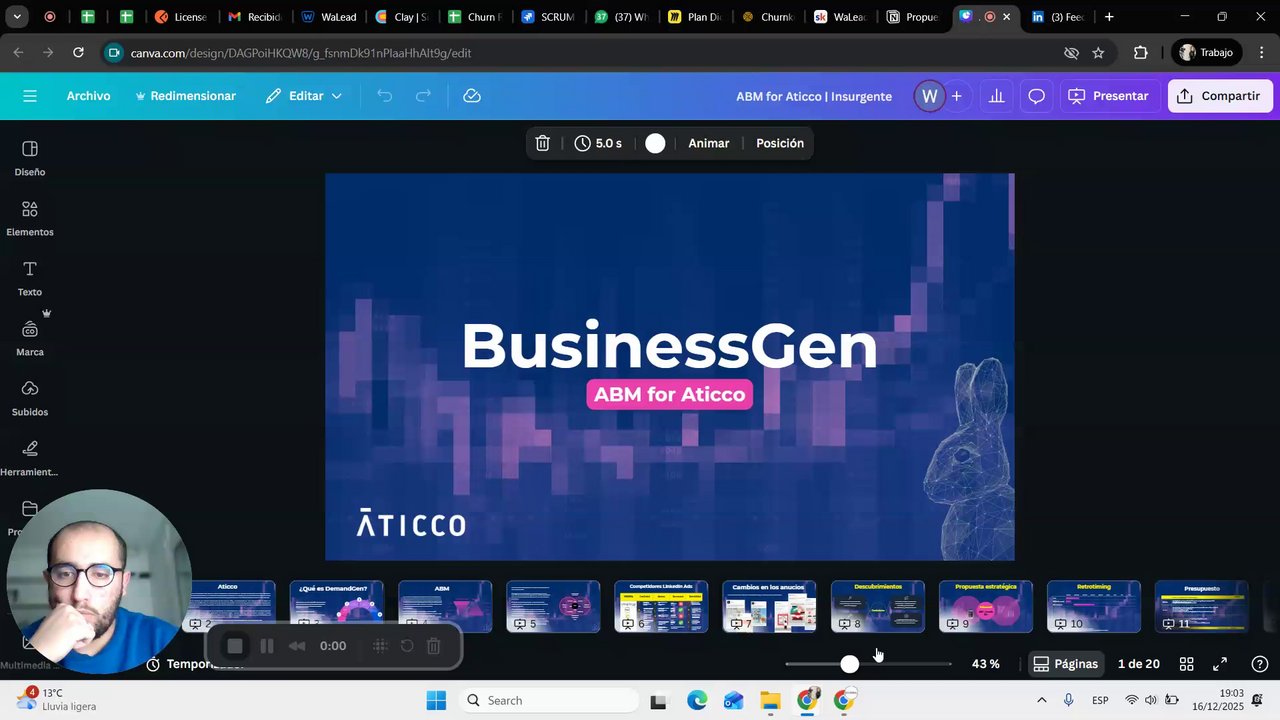The width and height of the screenshot is (1280, 720).
Task: Restart recording with the circular arrow icon
Action: point(407,646)
